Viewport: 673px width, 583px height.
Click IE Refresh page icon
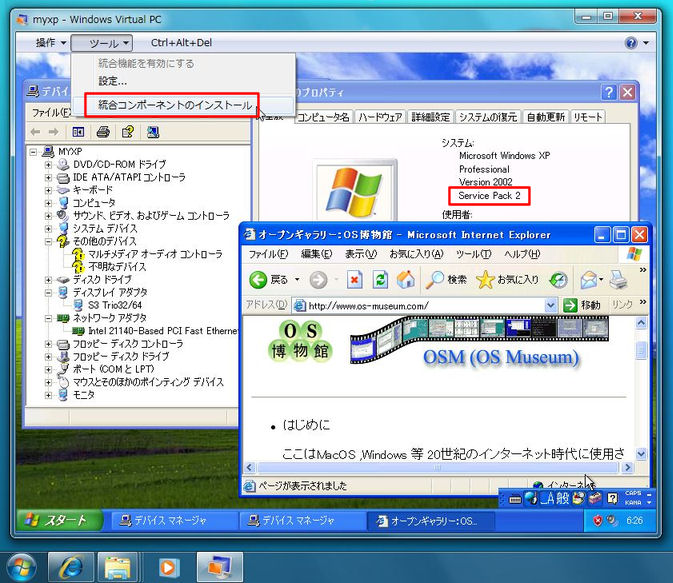(x=380, y=280)
